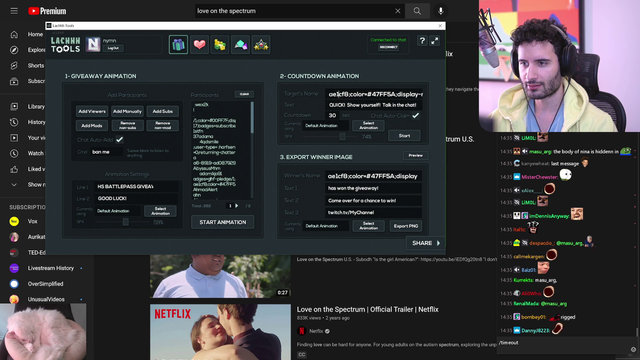Open Subscriptions in YouTube sidebar
Image resolution: width=640 pixels, height=360 pixels.
[x=27, y=81]
